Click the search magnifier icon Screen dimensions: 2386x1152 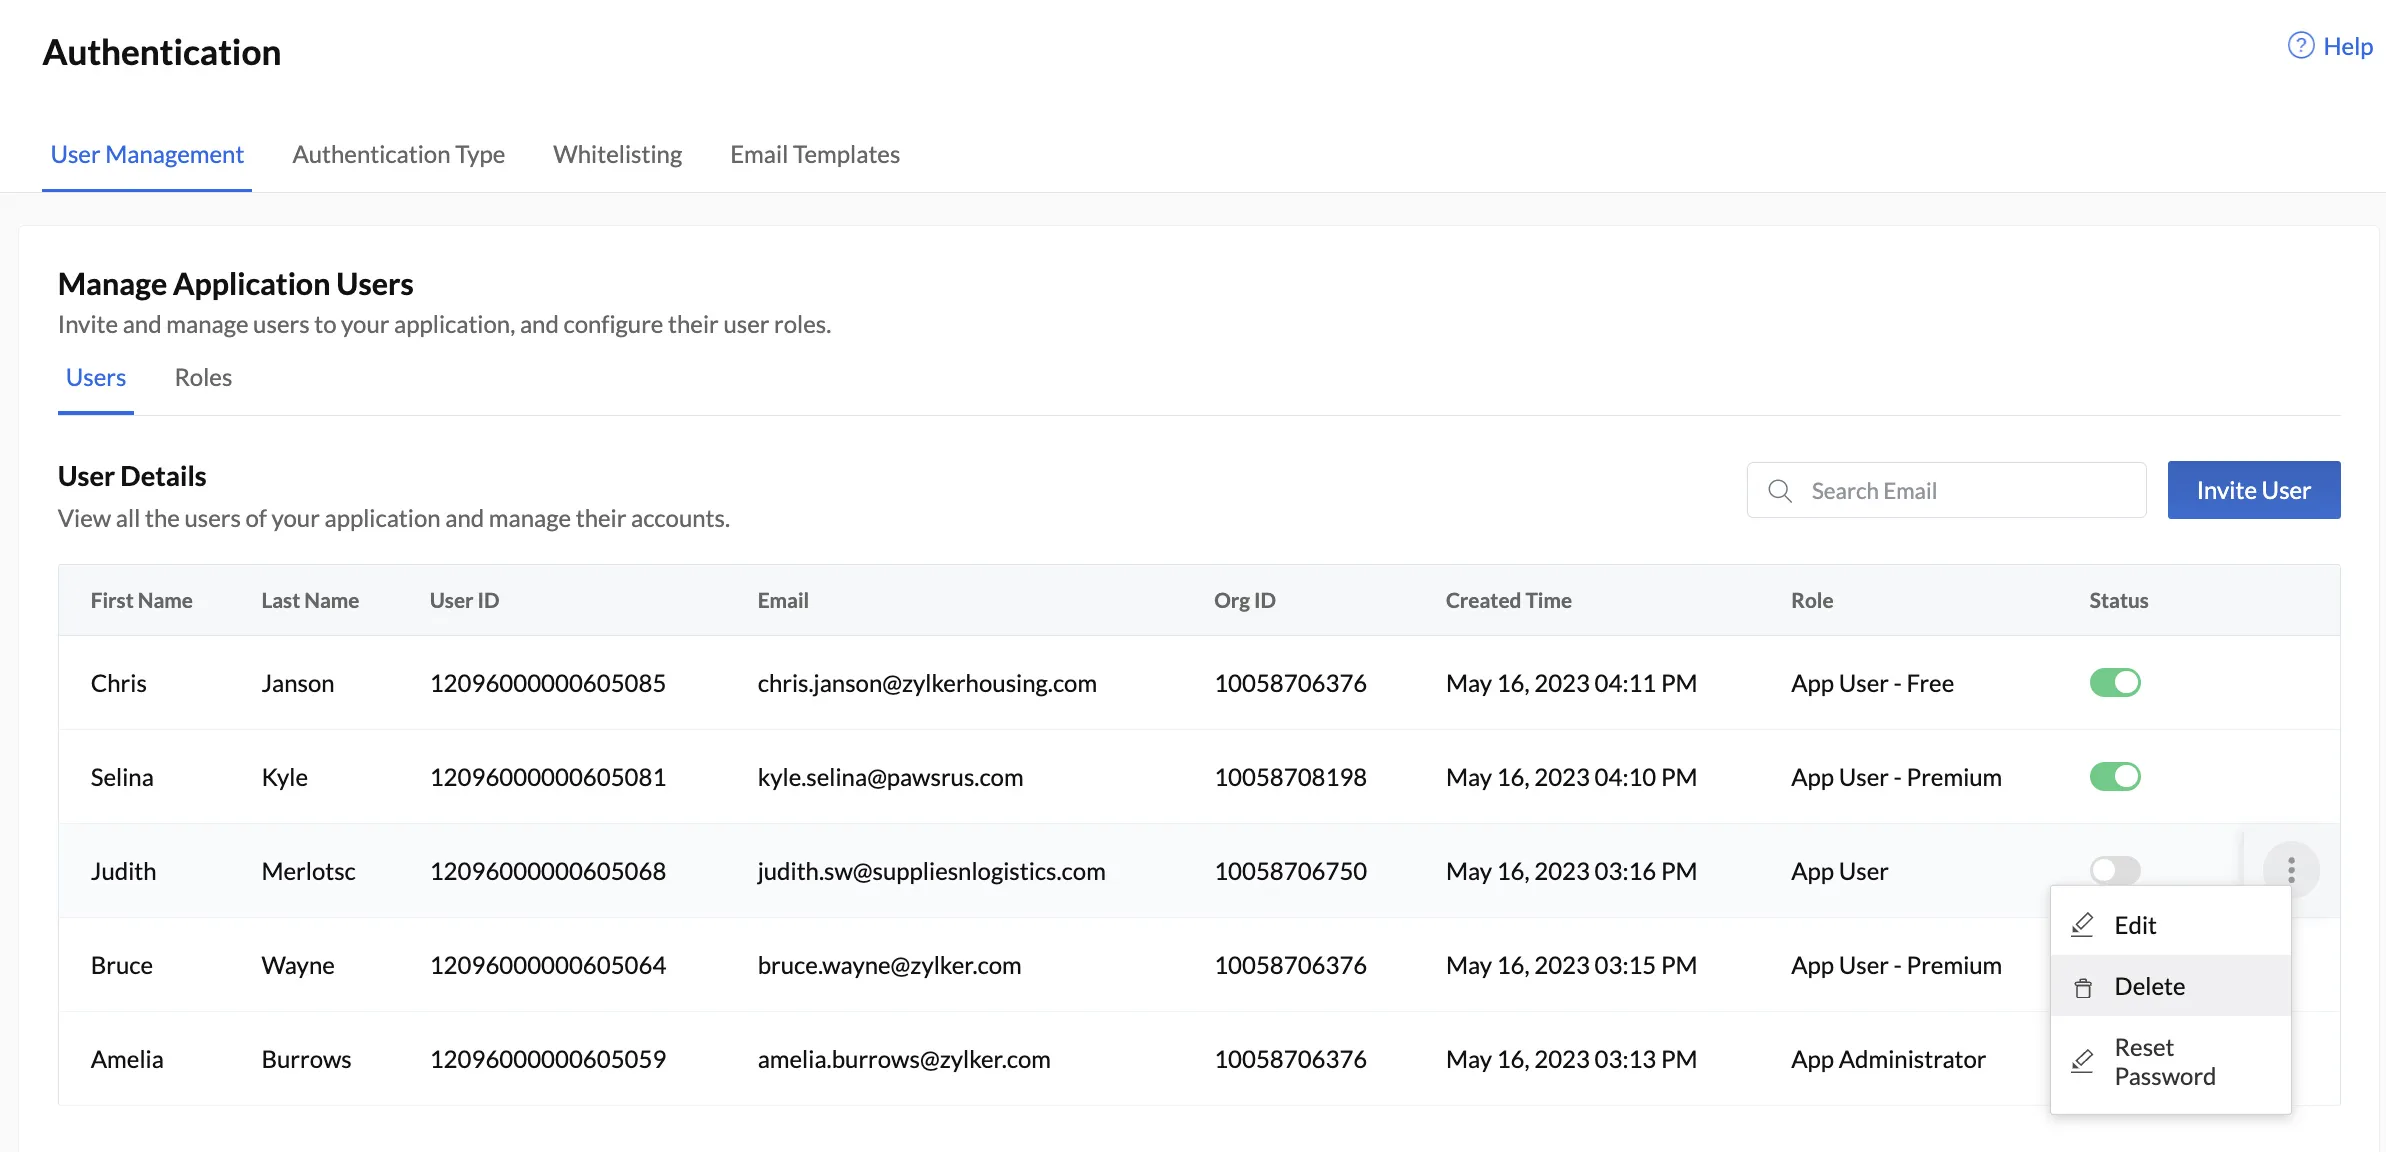(1780, 491)
